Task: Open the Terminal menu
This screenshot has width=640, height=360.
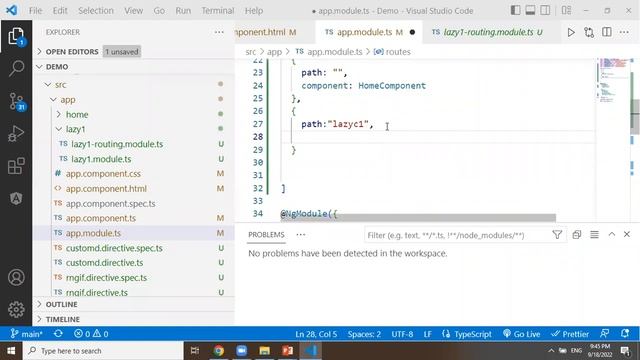Action: (x=218, y=11)
